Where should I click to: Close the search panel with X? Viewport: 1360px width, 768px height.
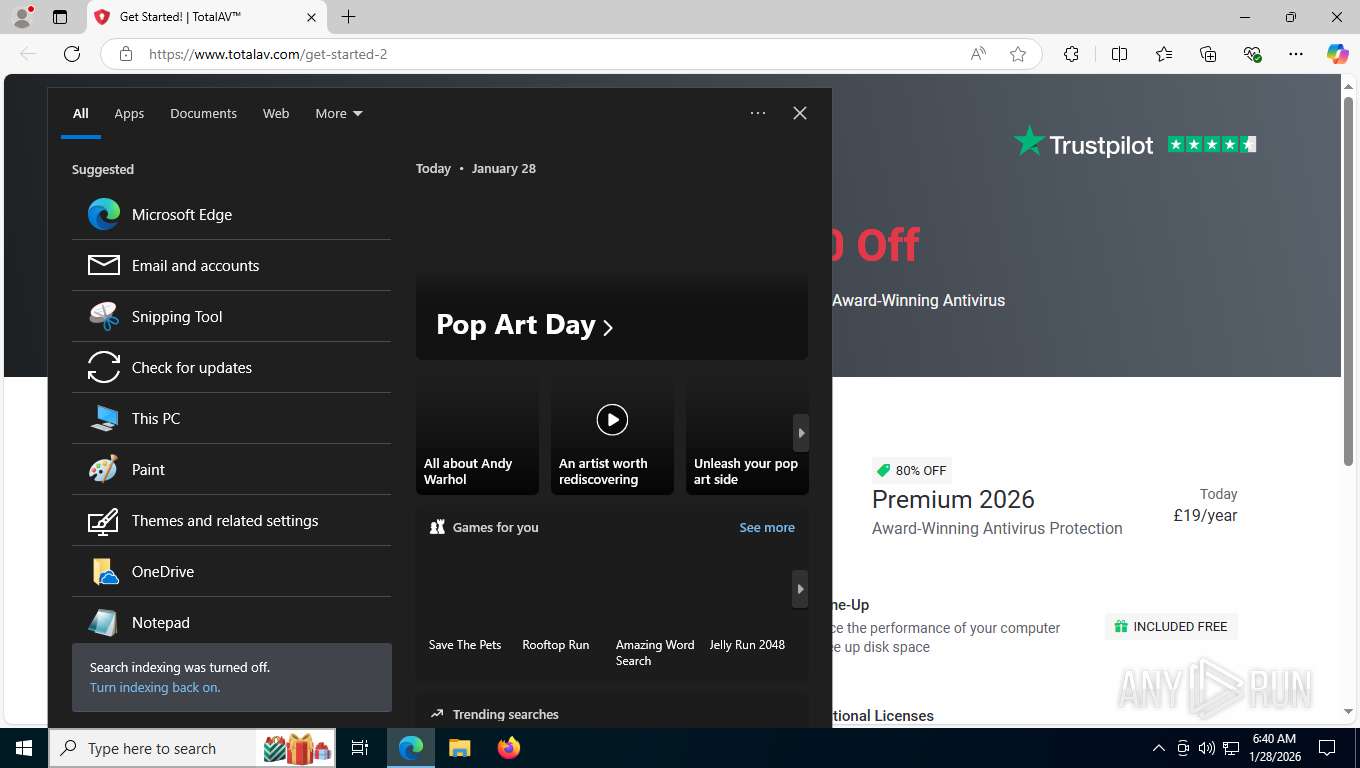[x=799, y=113]
